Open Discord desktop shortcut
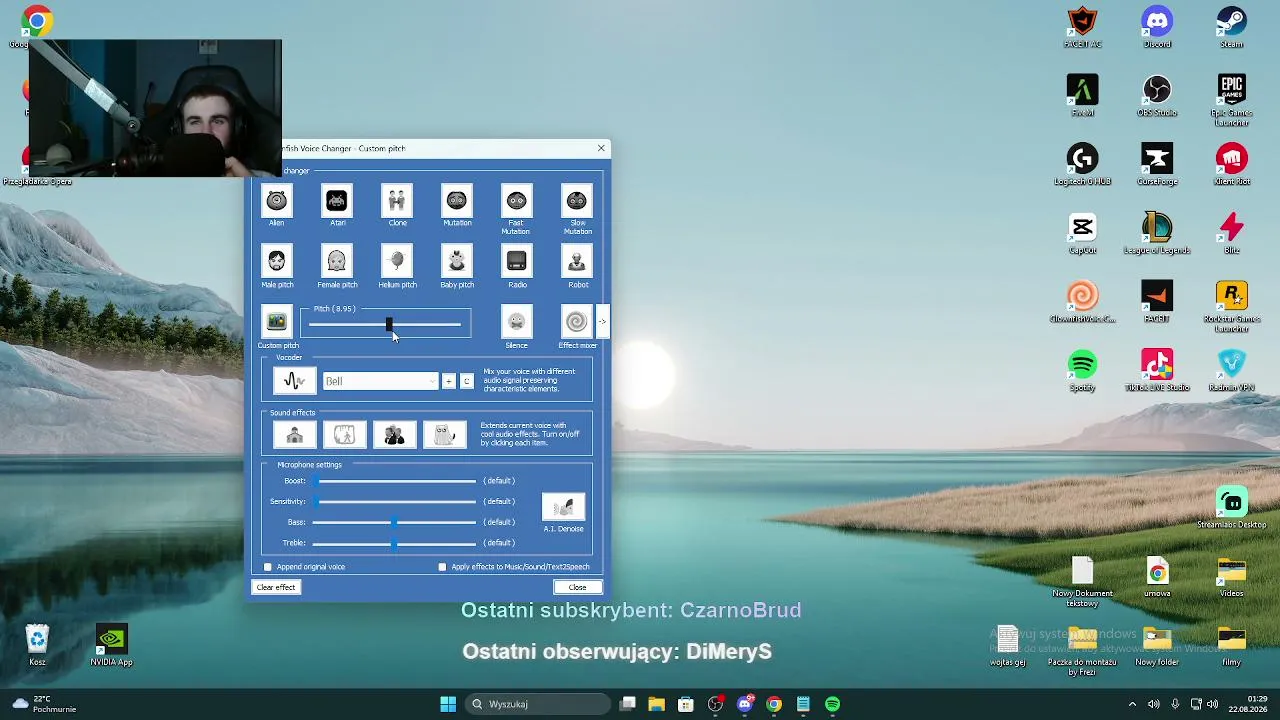Screen dimensions: 1280x720 point(1157,27)
